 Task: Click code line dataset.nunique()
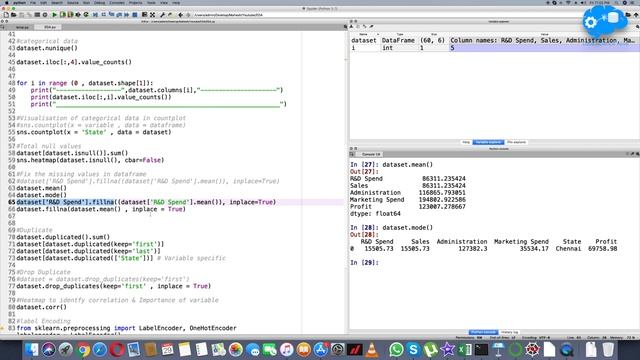(47, 48)
